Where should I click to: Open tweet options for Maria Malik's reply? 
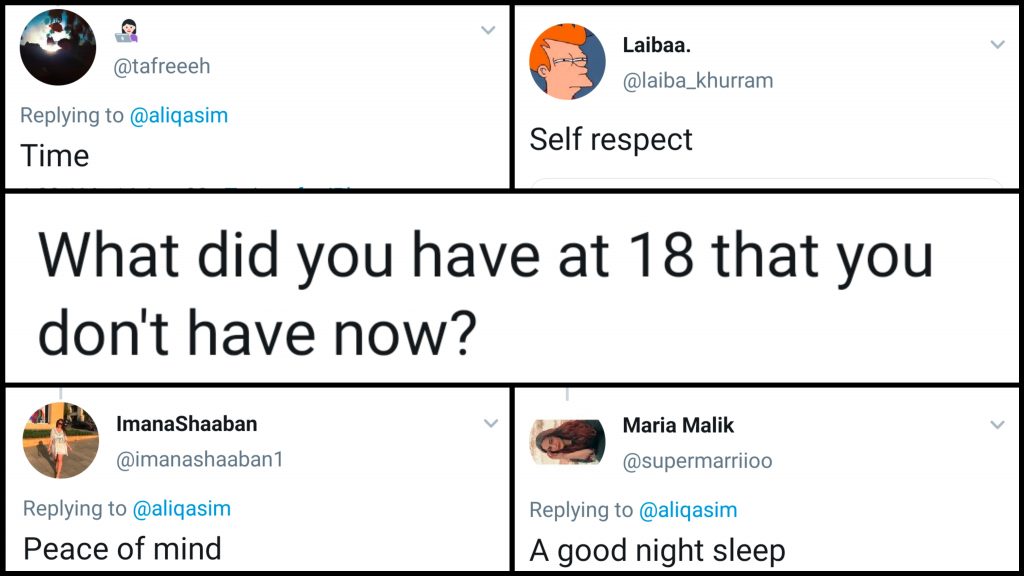click(x=997, y=425)
